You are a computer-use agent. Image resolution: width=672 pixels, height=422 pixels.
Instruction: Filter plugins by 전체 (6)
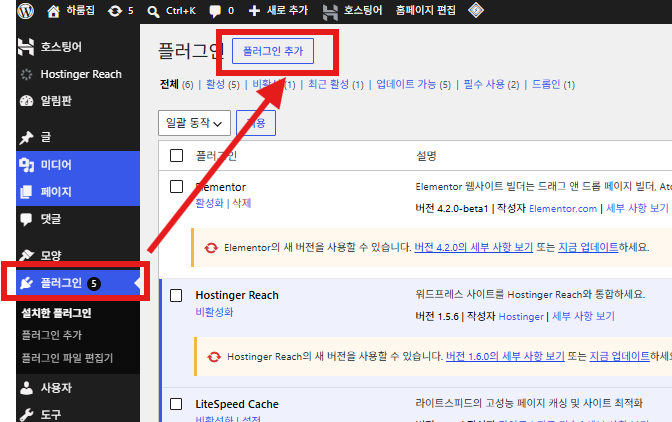coord(177,84)
